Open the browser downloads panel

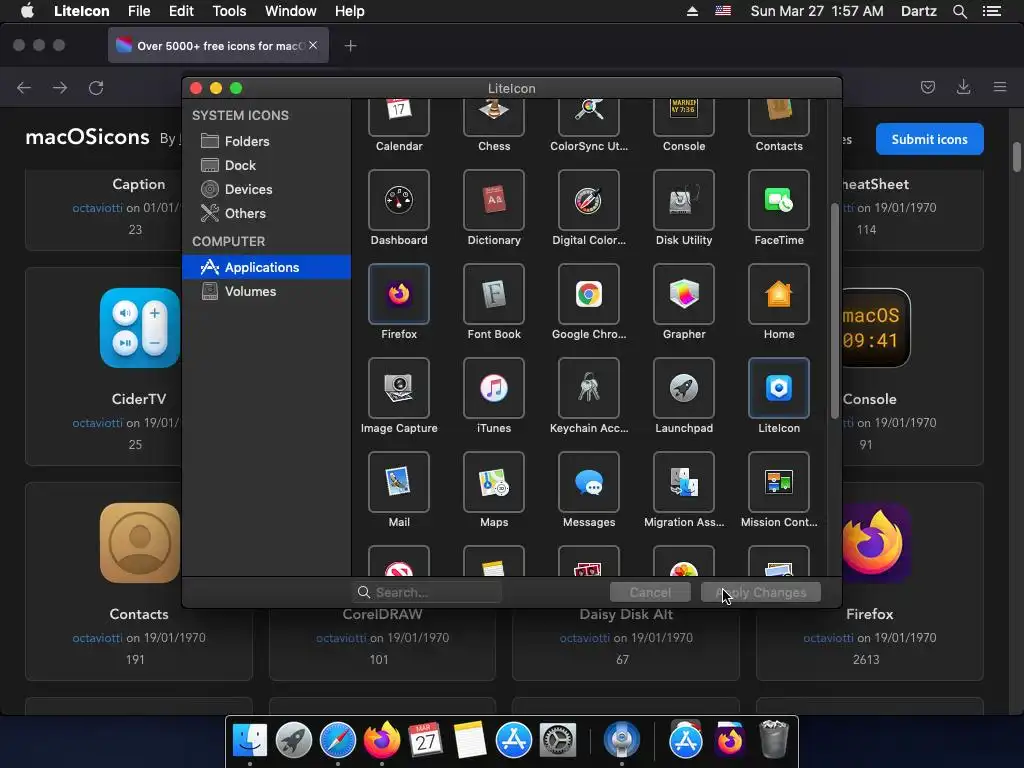pyautogui.click(x=963, y=87)
